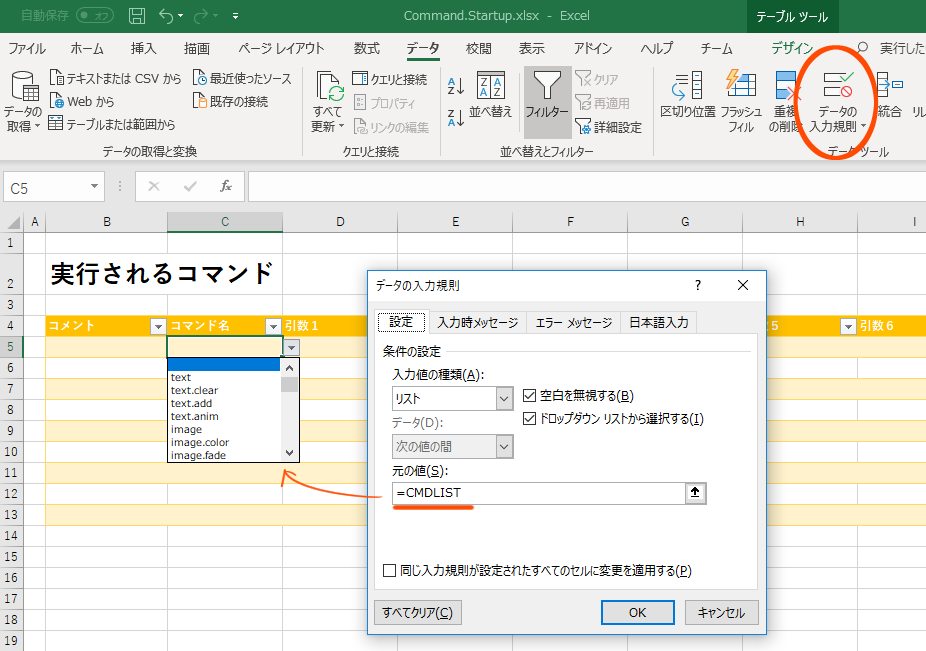Screen dimensions: 926x651
Task: Click the Redo arrow icon
Action: [201, 16]
